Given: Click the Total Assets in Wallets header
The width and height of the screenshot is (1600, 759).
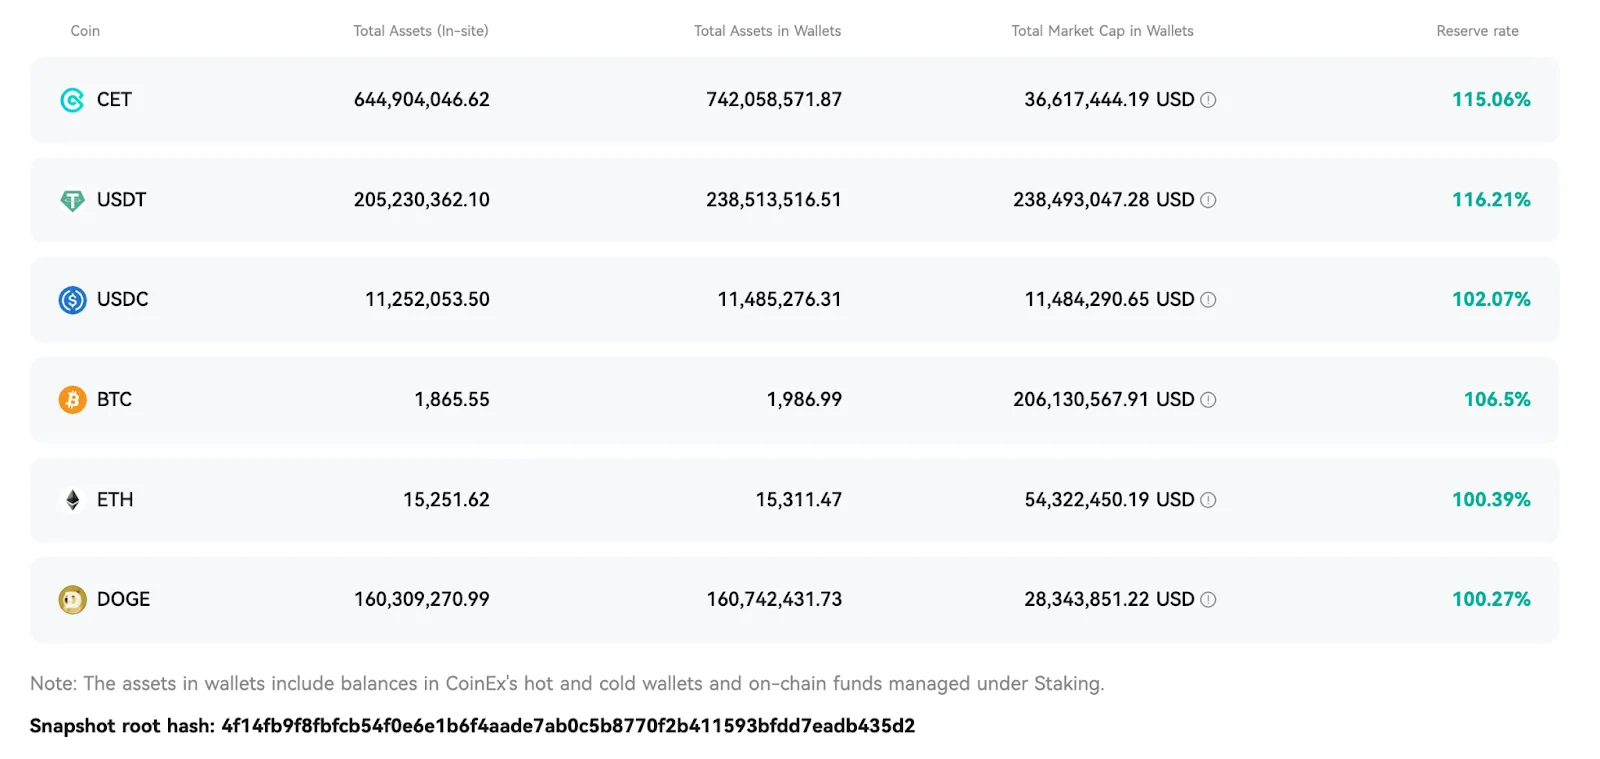Looking at the screenshot, I should [x=767, y=31].
